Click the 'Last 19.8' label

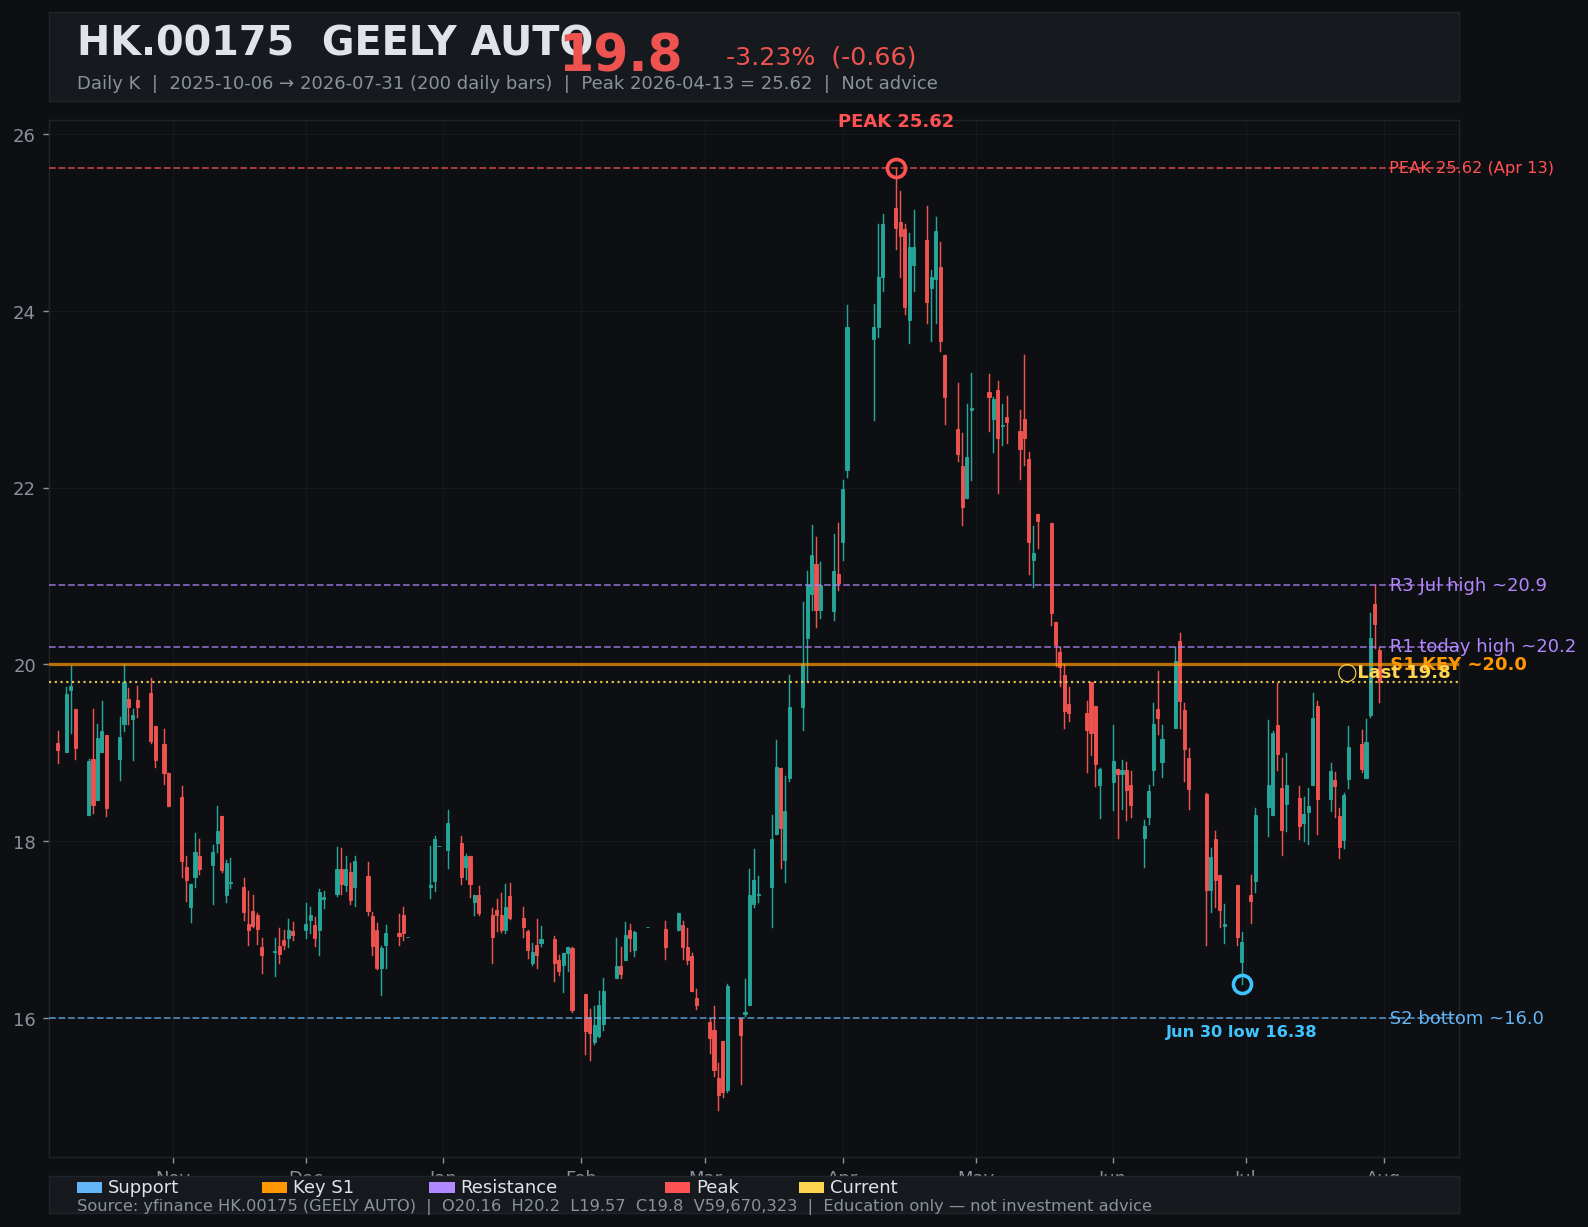(1404, 672)
